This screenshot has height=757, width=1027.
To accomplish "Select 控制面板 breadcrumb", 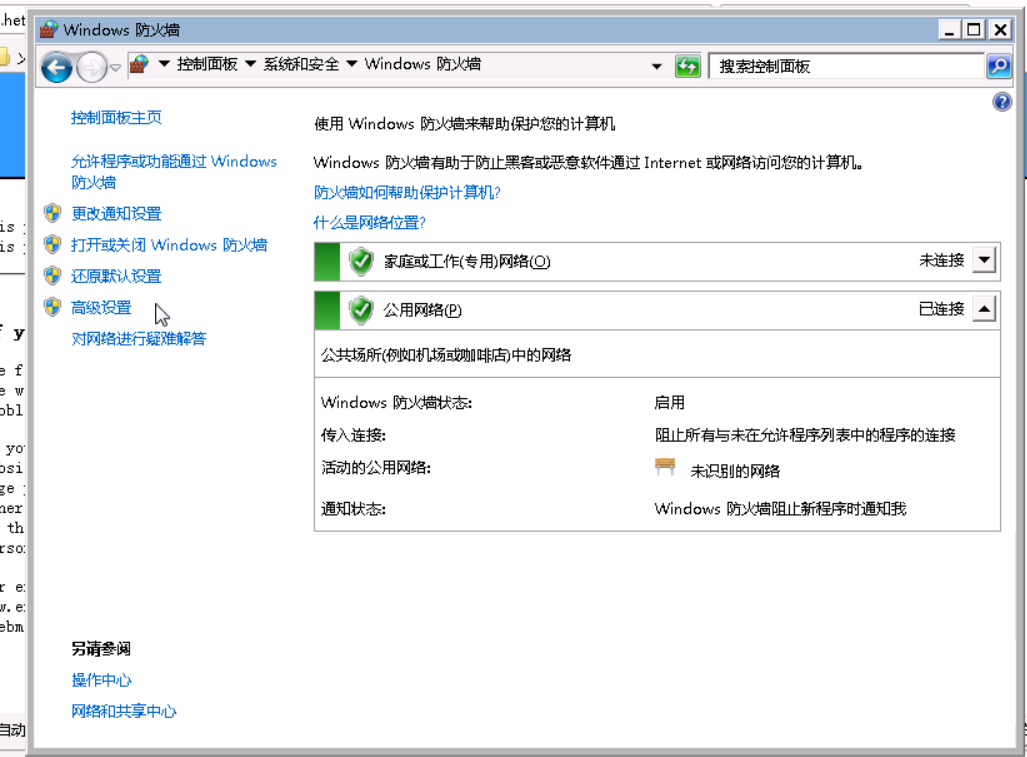I will pos(207,64).
